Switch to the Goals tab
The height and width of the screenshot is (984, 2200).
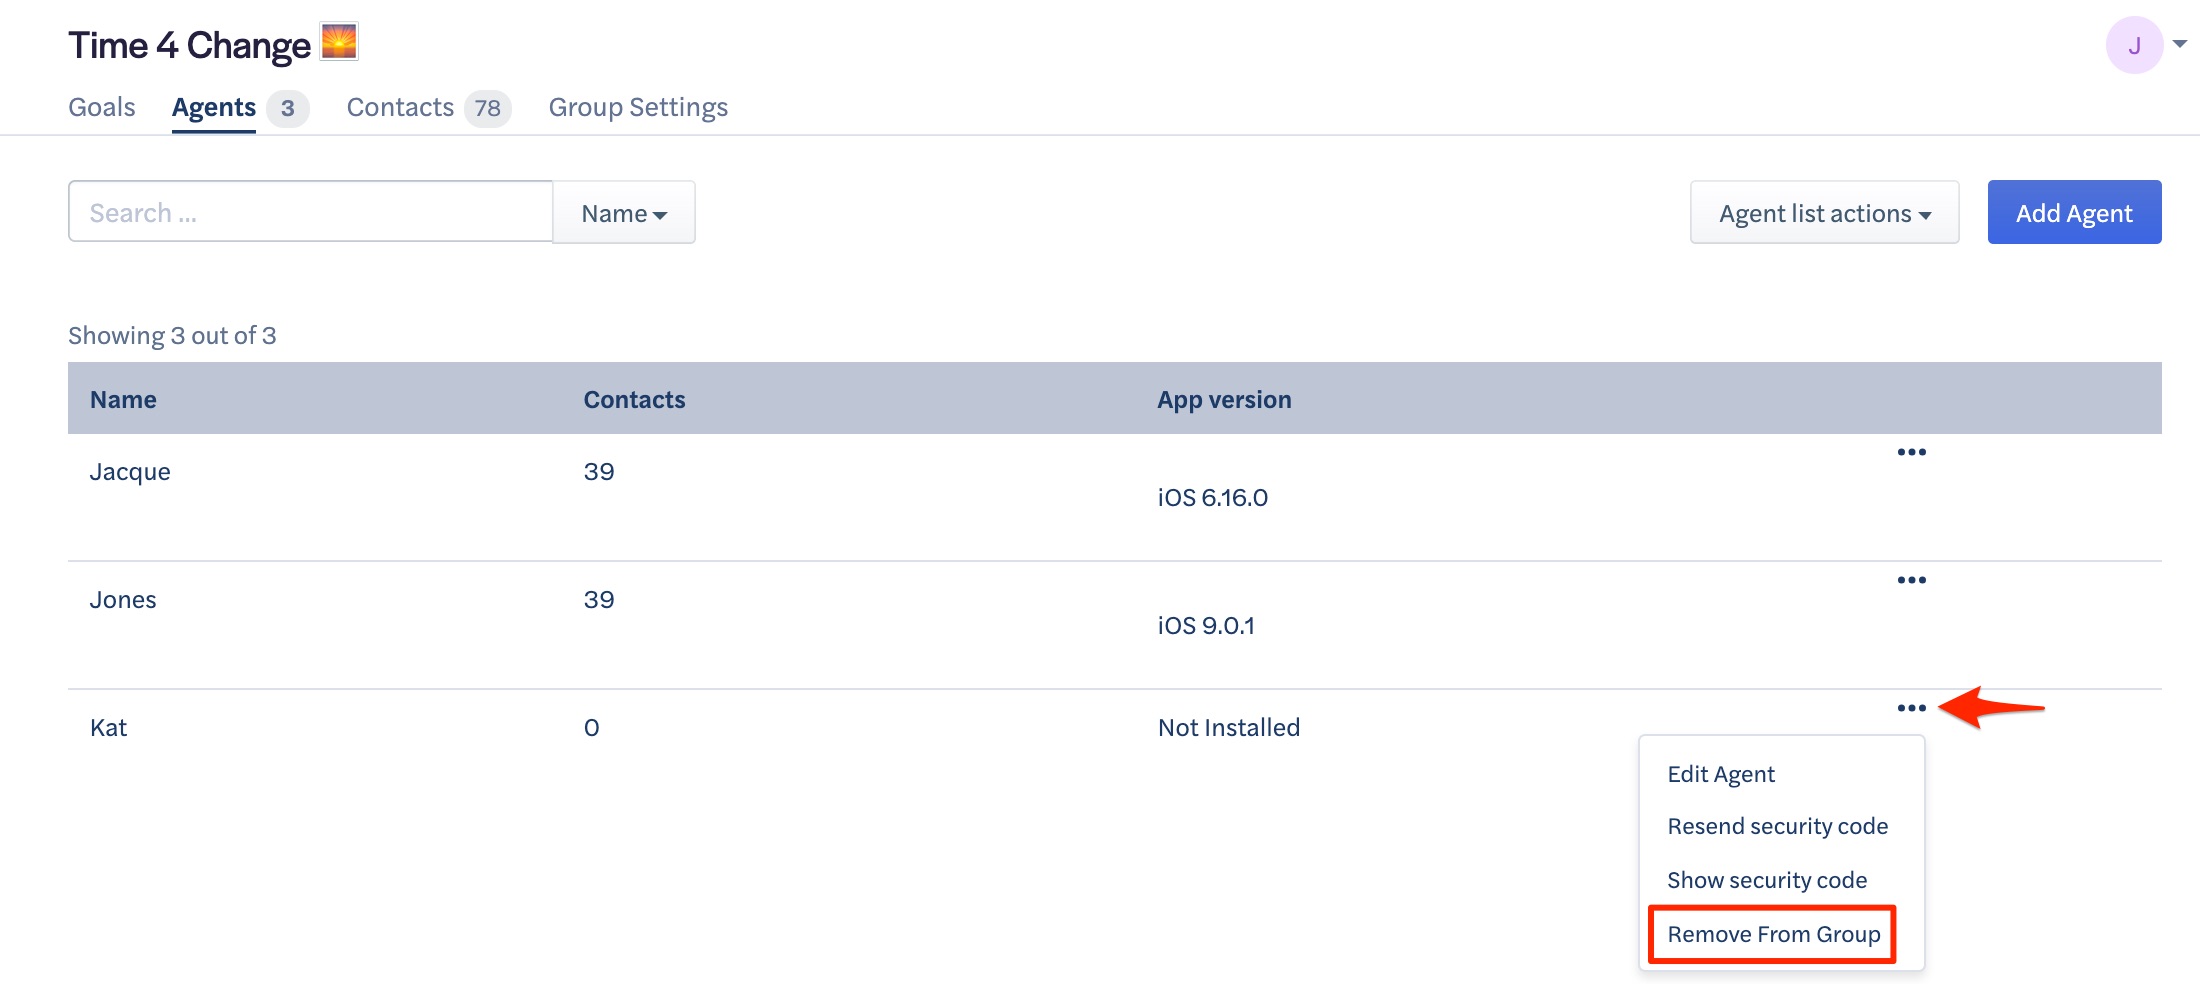pos(102,107)
